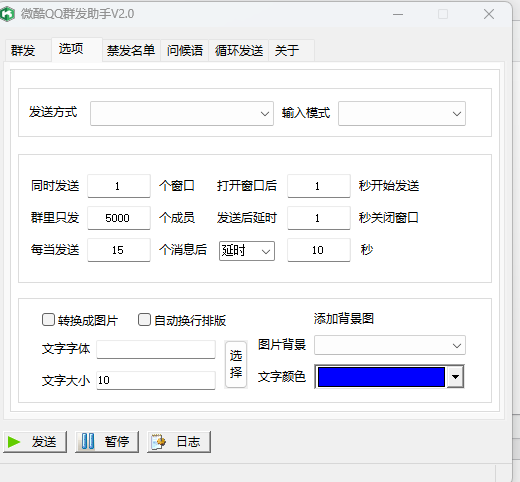Go to the 循环发送 tab
The image size is (520, 482).
239,50
